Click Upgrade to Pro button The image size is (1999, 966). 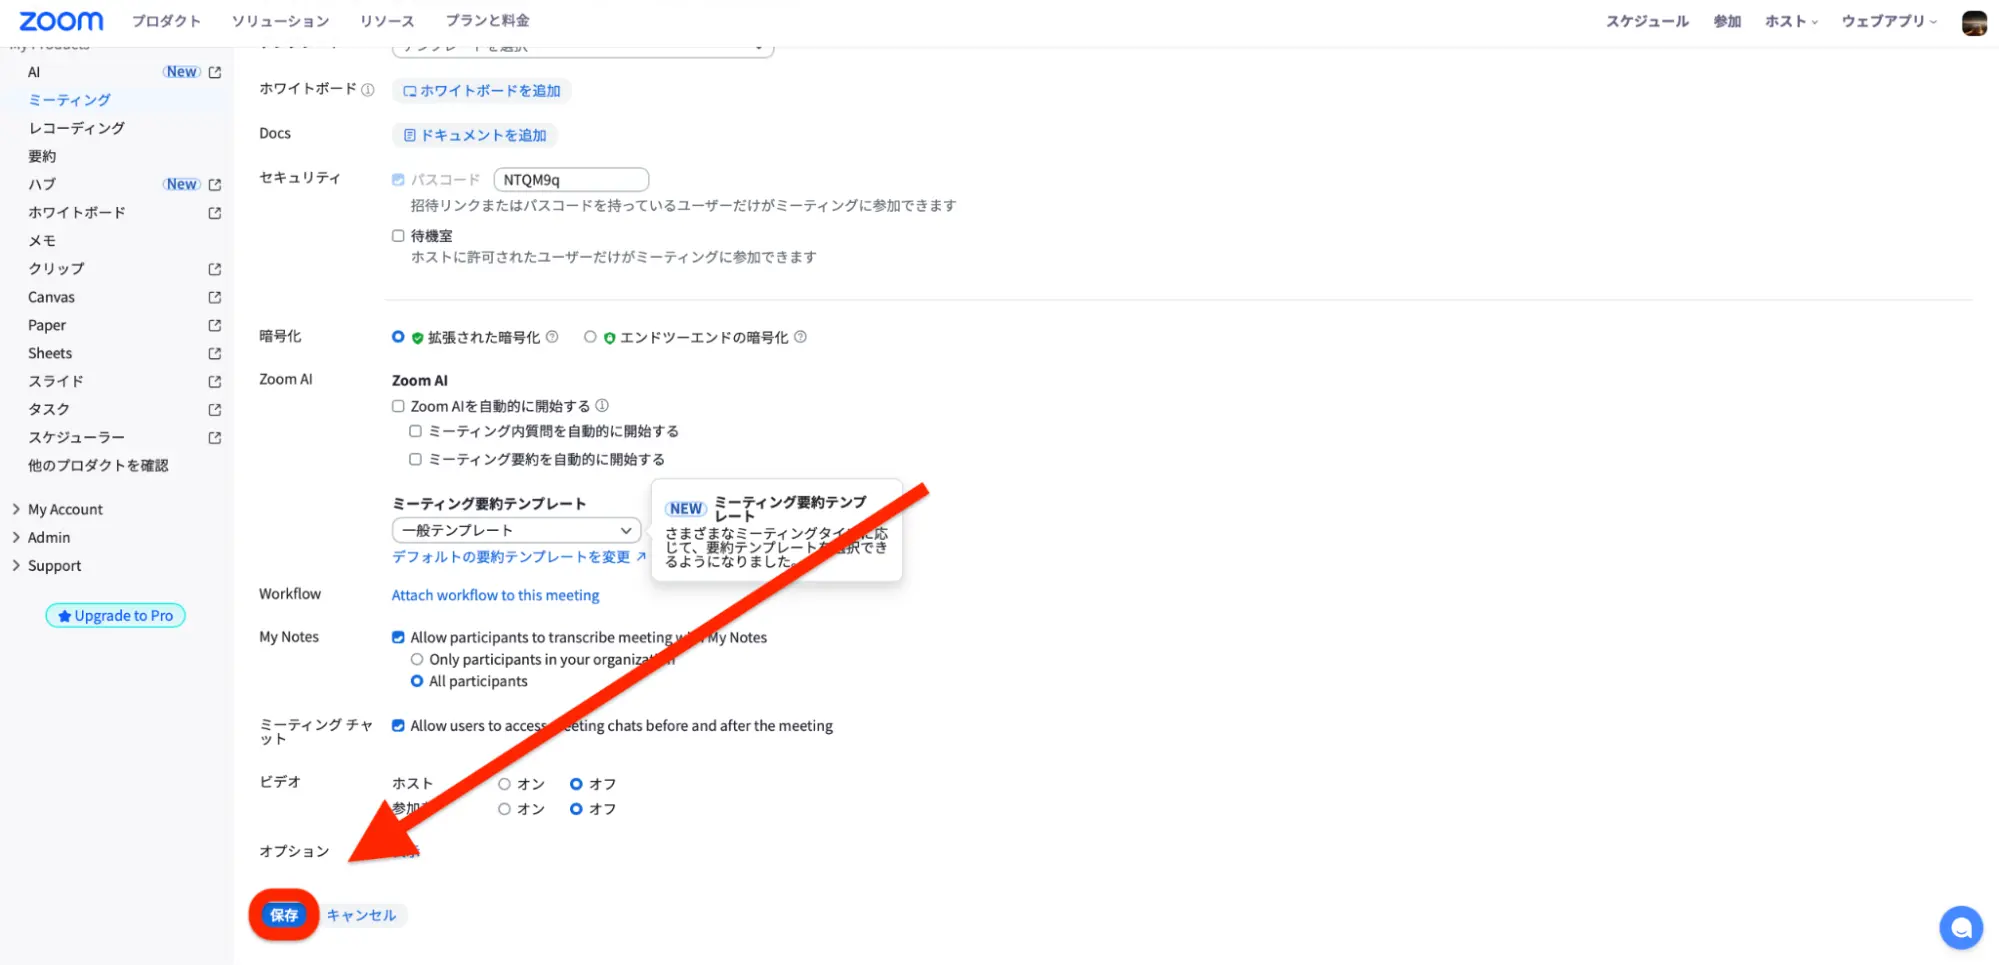116,616
